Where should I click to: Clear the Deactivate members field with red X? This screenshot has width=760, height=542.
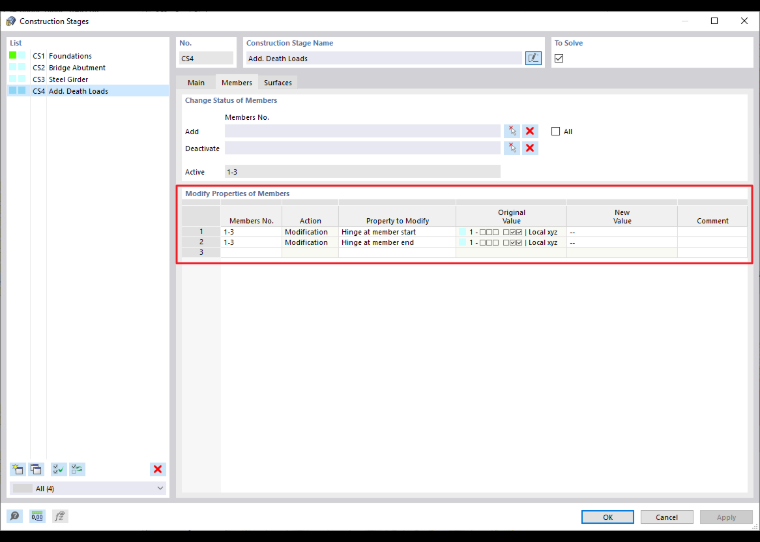click(530, 148)
